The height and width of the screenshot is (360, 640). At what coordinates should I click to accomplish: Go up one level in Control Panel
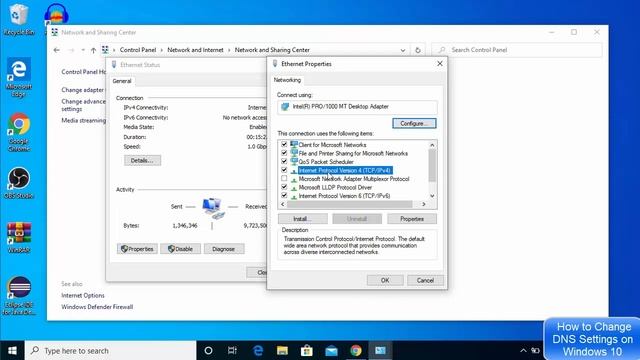click(93, 50)
